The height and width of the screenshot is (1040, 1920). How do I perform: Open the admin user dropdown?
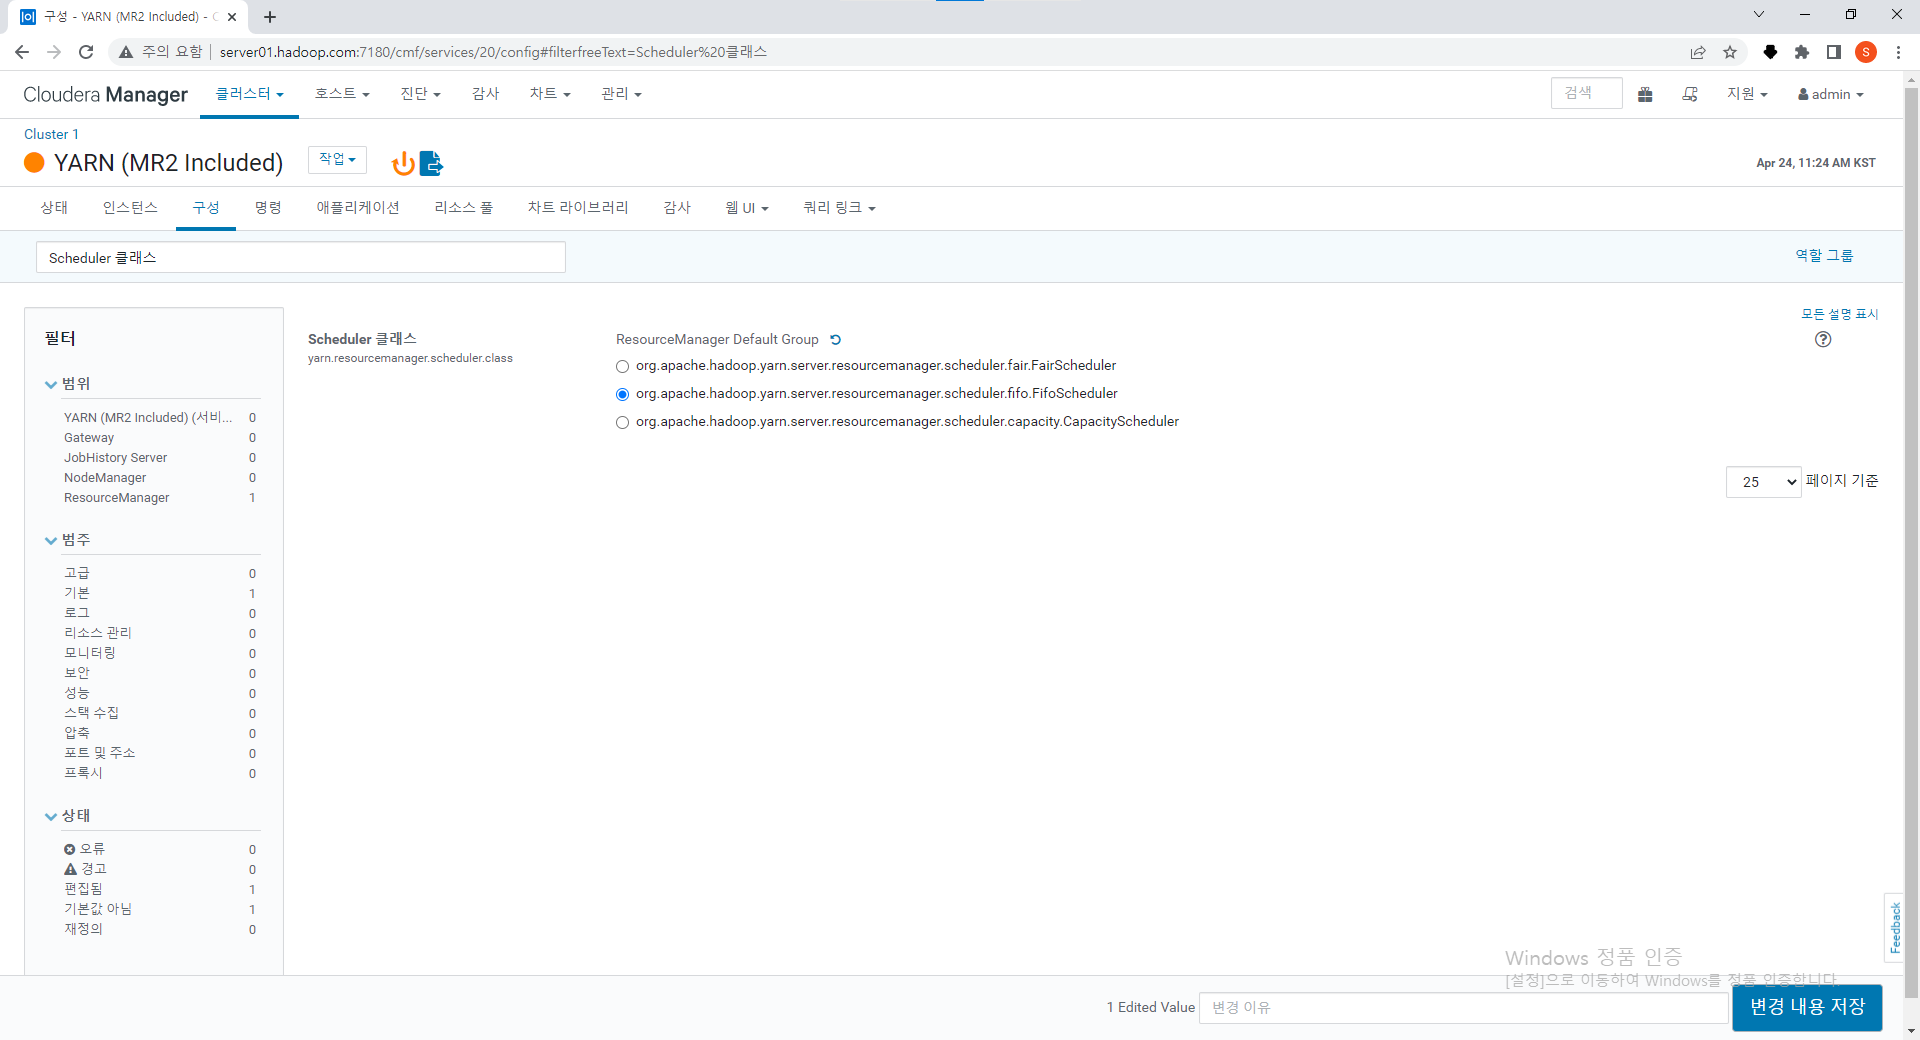click(1831, 94)
